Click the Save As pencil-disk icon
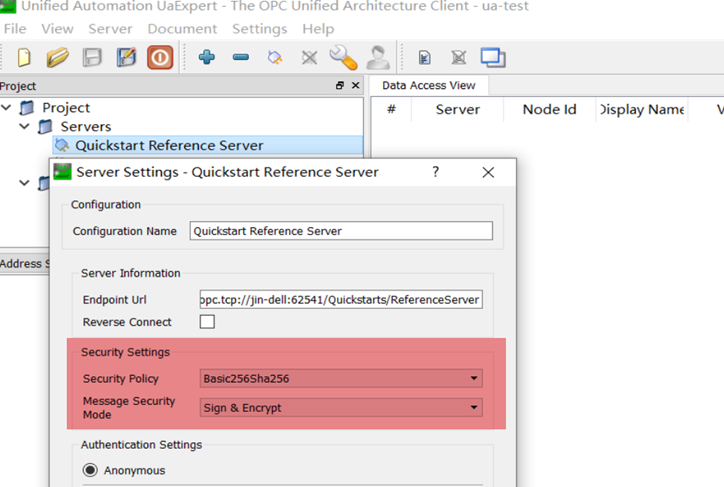This screenshot has height=487, width=724. pyautogui.click(x=126, y=58)
